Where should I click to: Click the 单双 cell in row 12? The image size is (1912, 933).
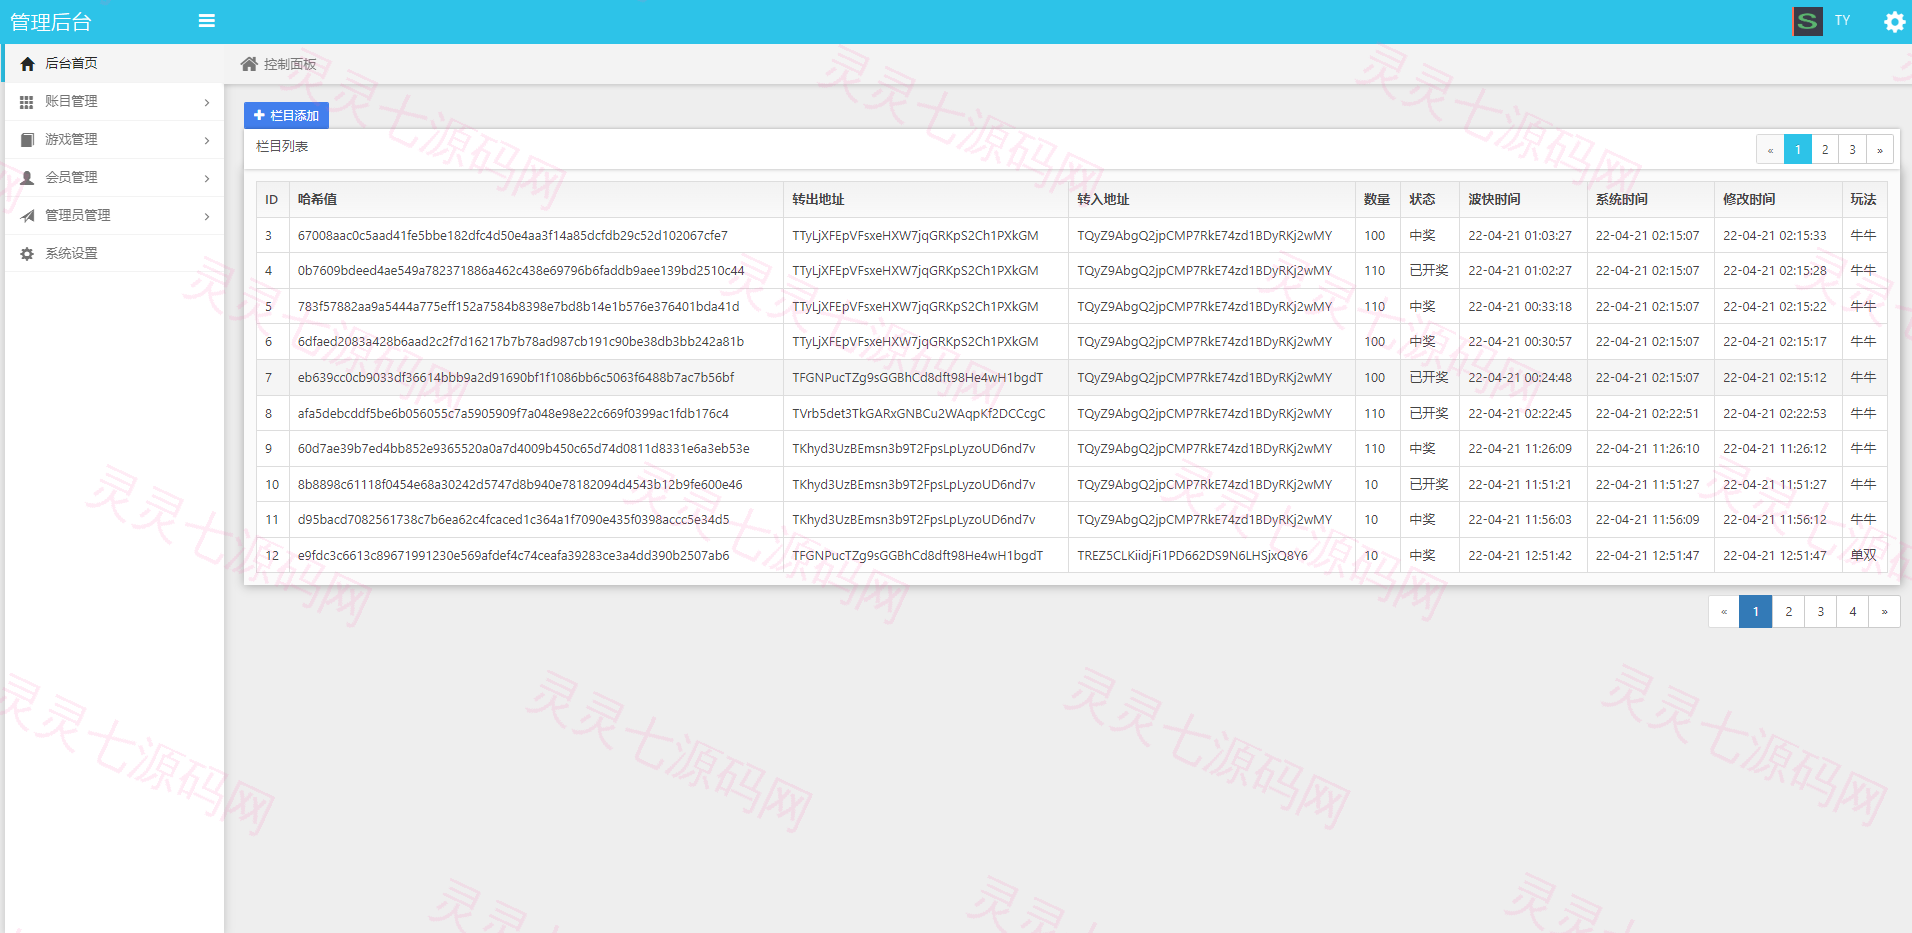[x=1863, y=555]
